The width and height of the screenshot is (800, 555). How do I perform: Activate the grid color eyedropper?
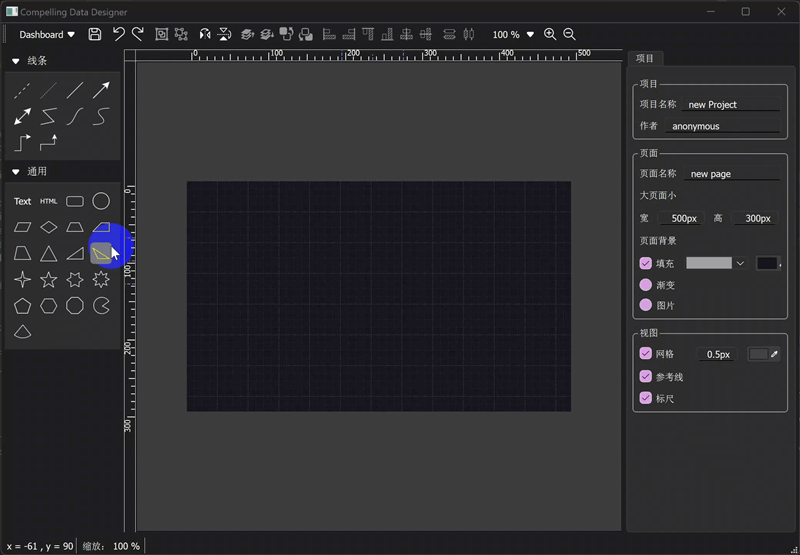(x=774, y=354)
